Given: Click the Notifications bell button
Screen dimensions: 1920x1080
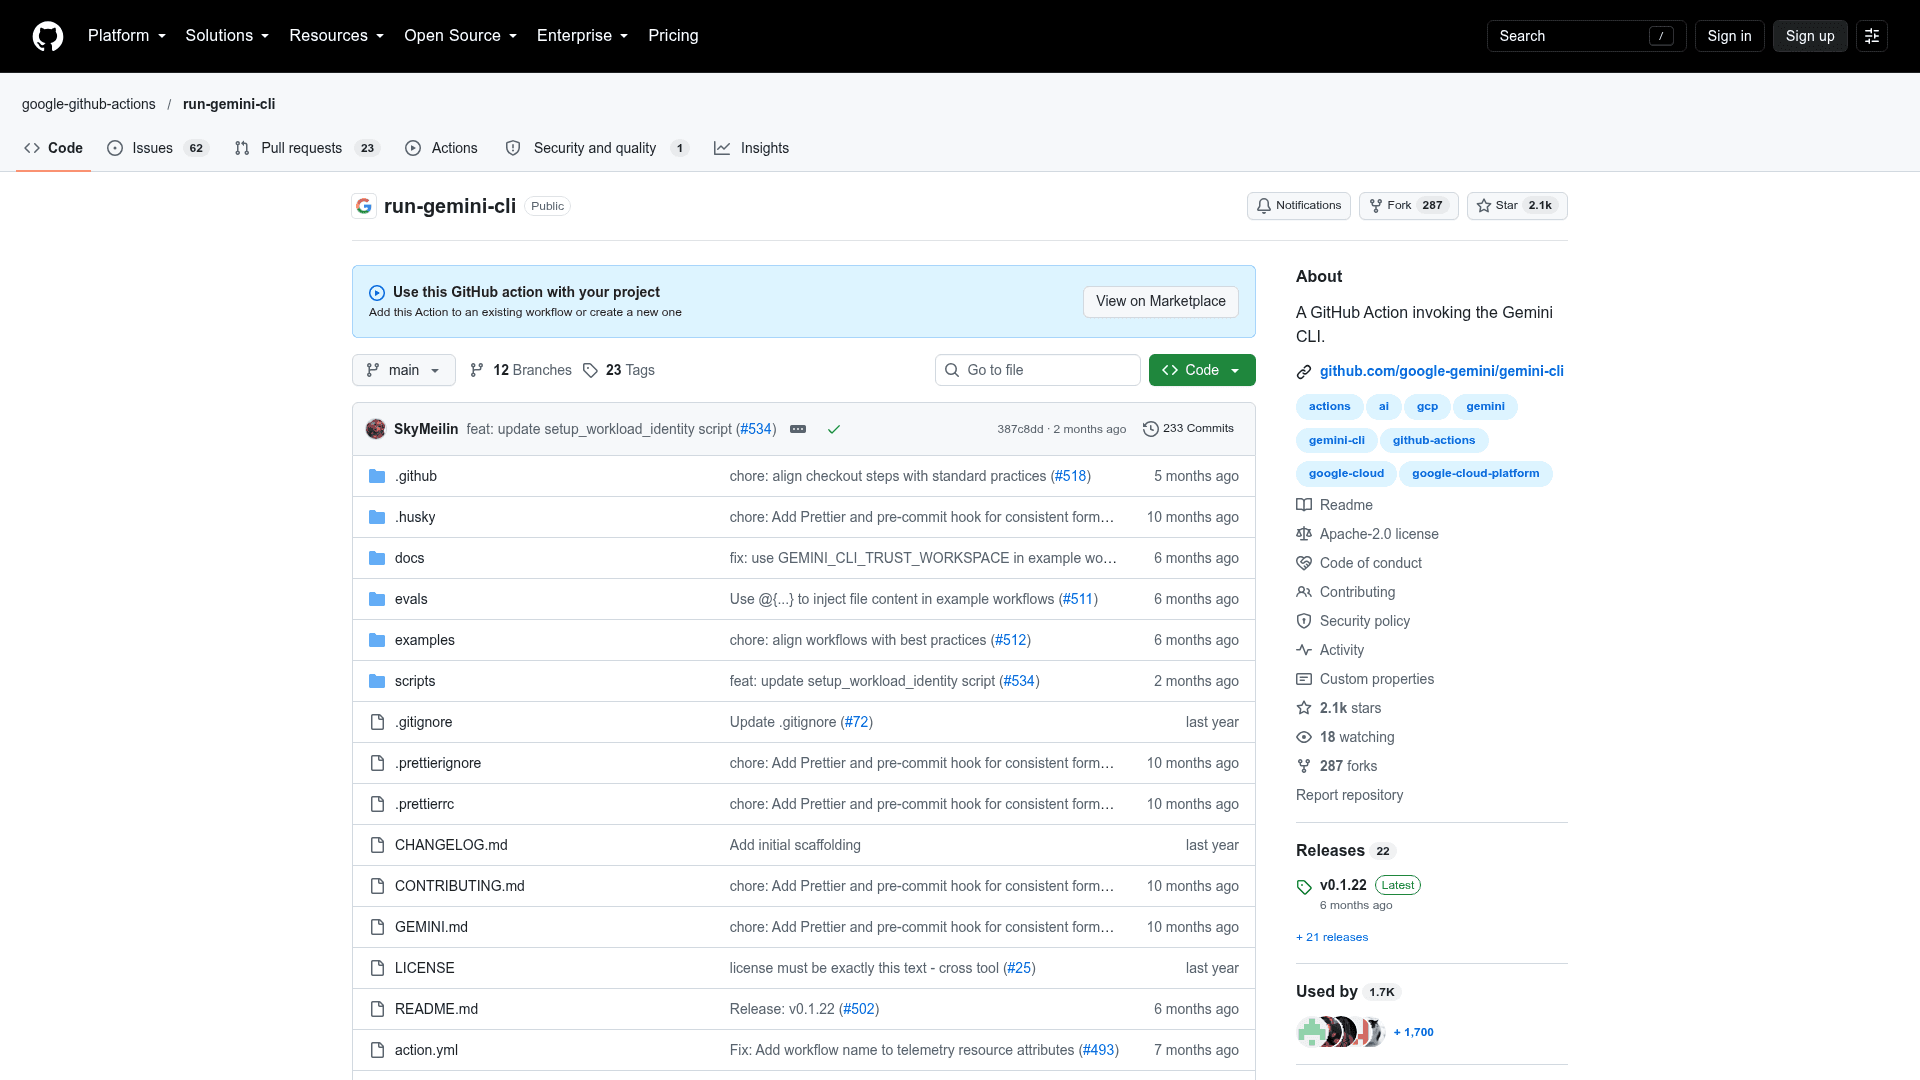Looking at the screenshot, I should (x=1298, y=206).
